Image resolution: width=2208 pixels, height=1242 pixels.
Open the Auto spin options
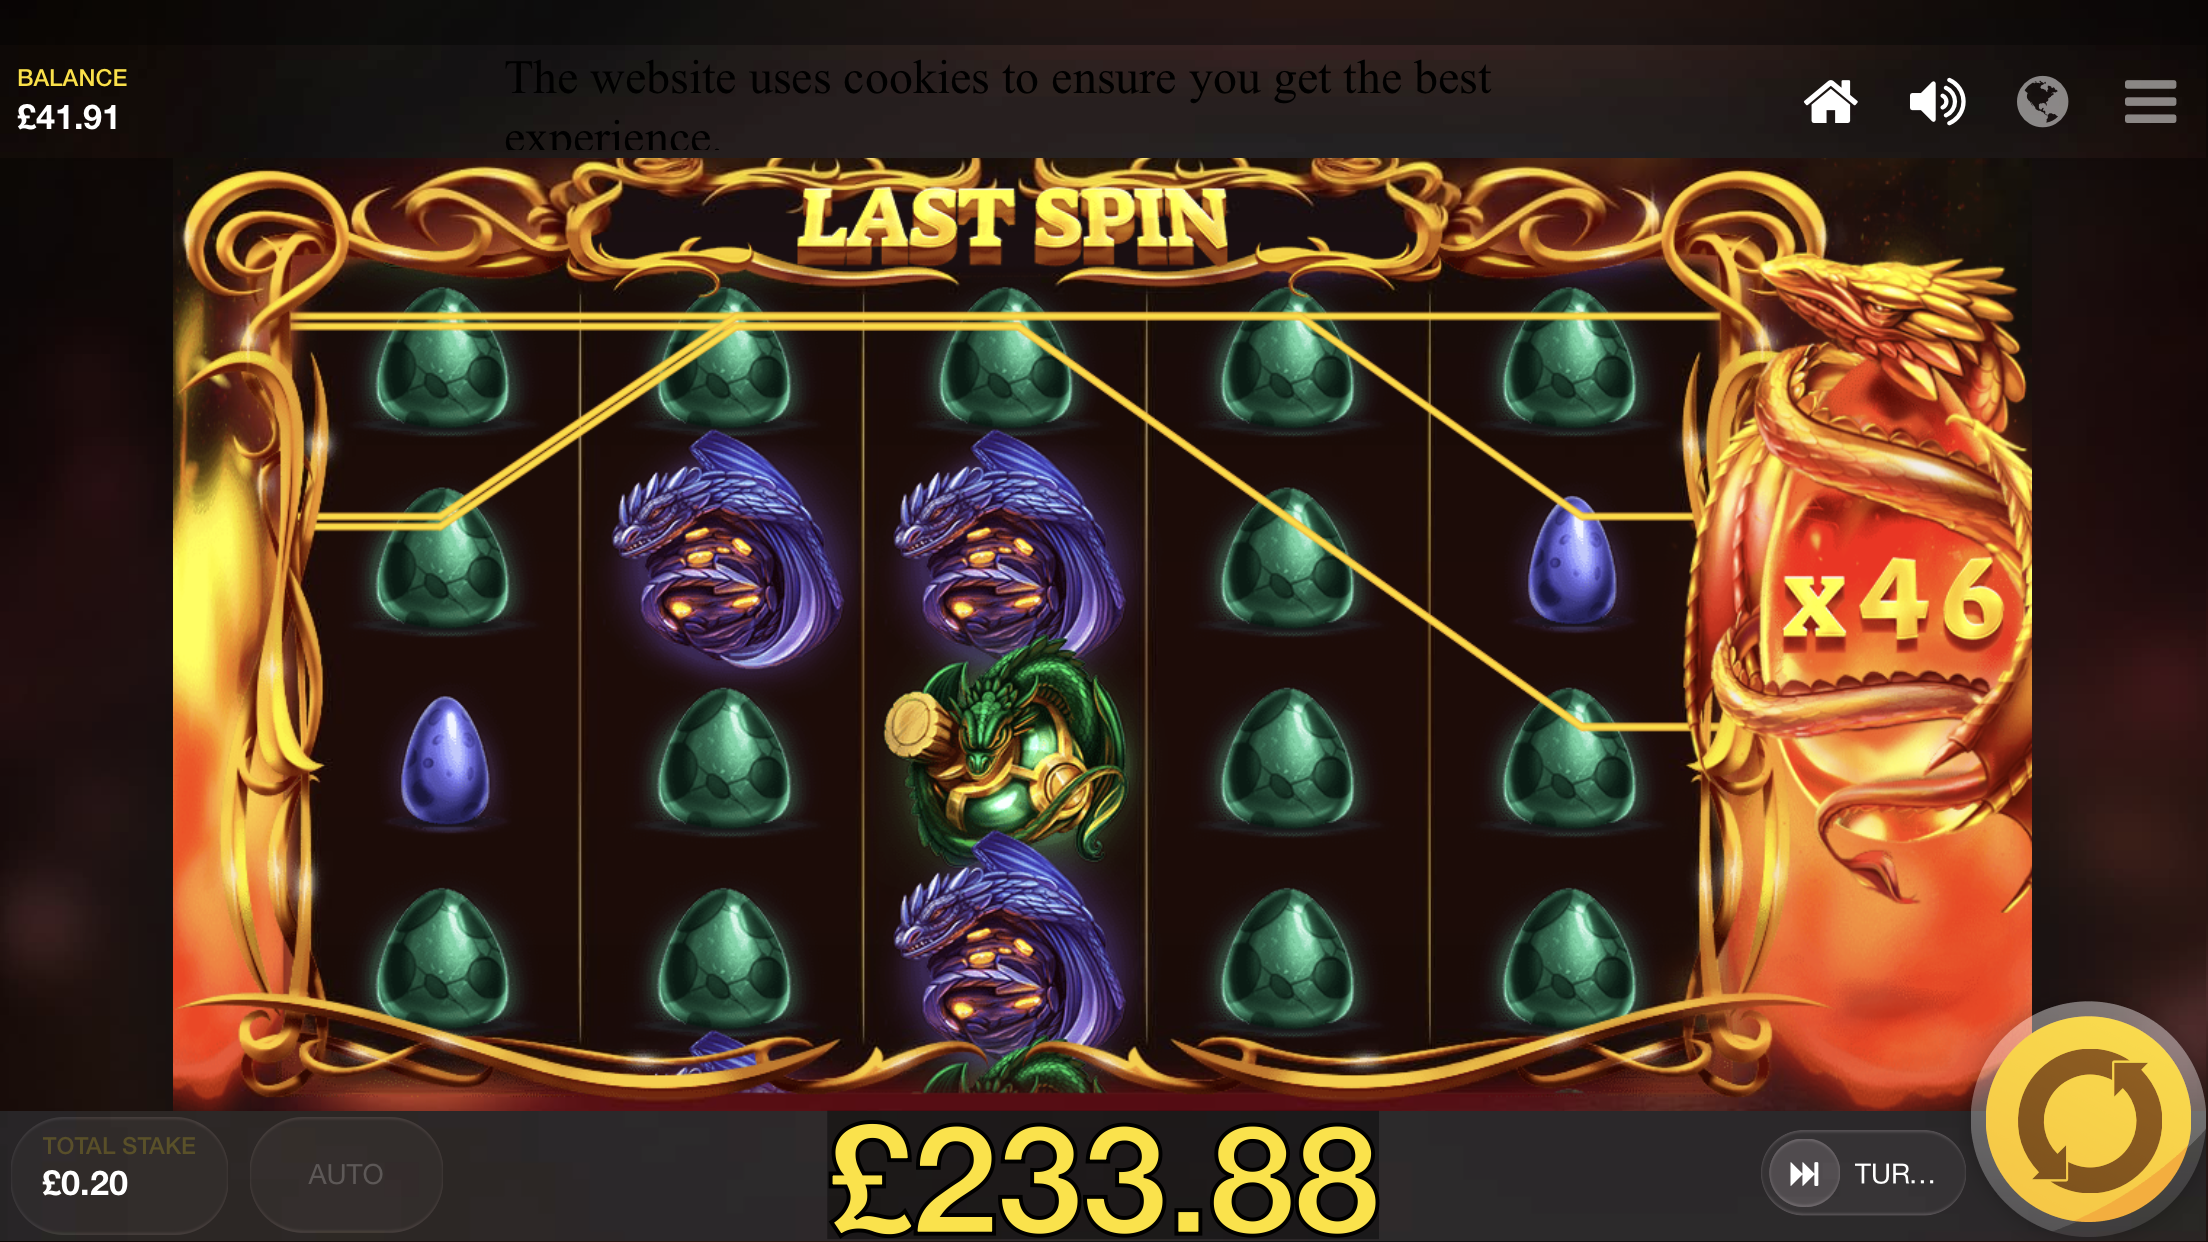click(x=345, y=1174)
